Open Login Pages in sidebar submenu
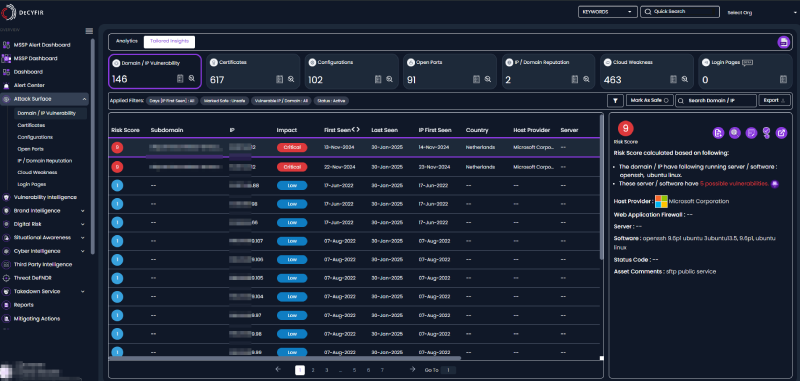 click(x=32, y=184)
